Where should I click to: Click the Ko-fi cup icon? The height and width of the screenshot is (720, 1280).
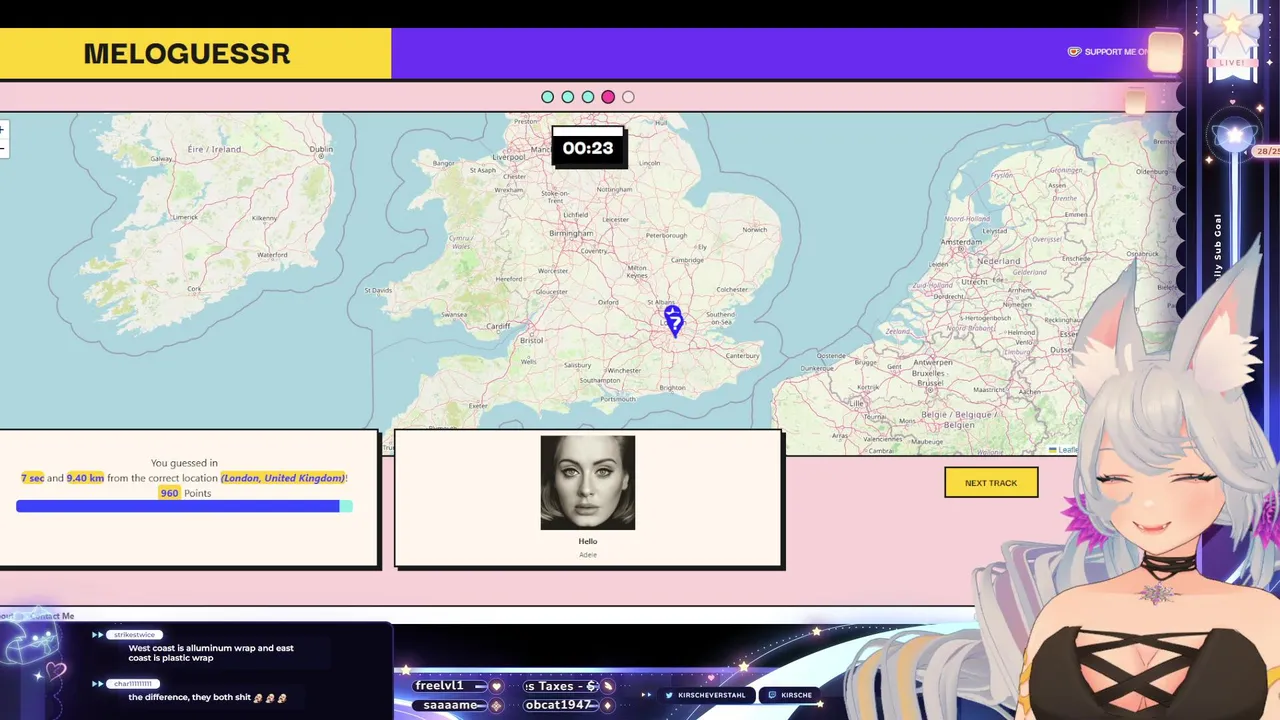tap(1074, 52)
